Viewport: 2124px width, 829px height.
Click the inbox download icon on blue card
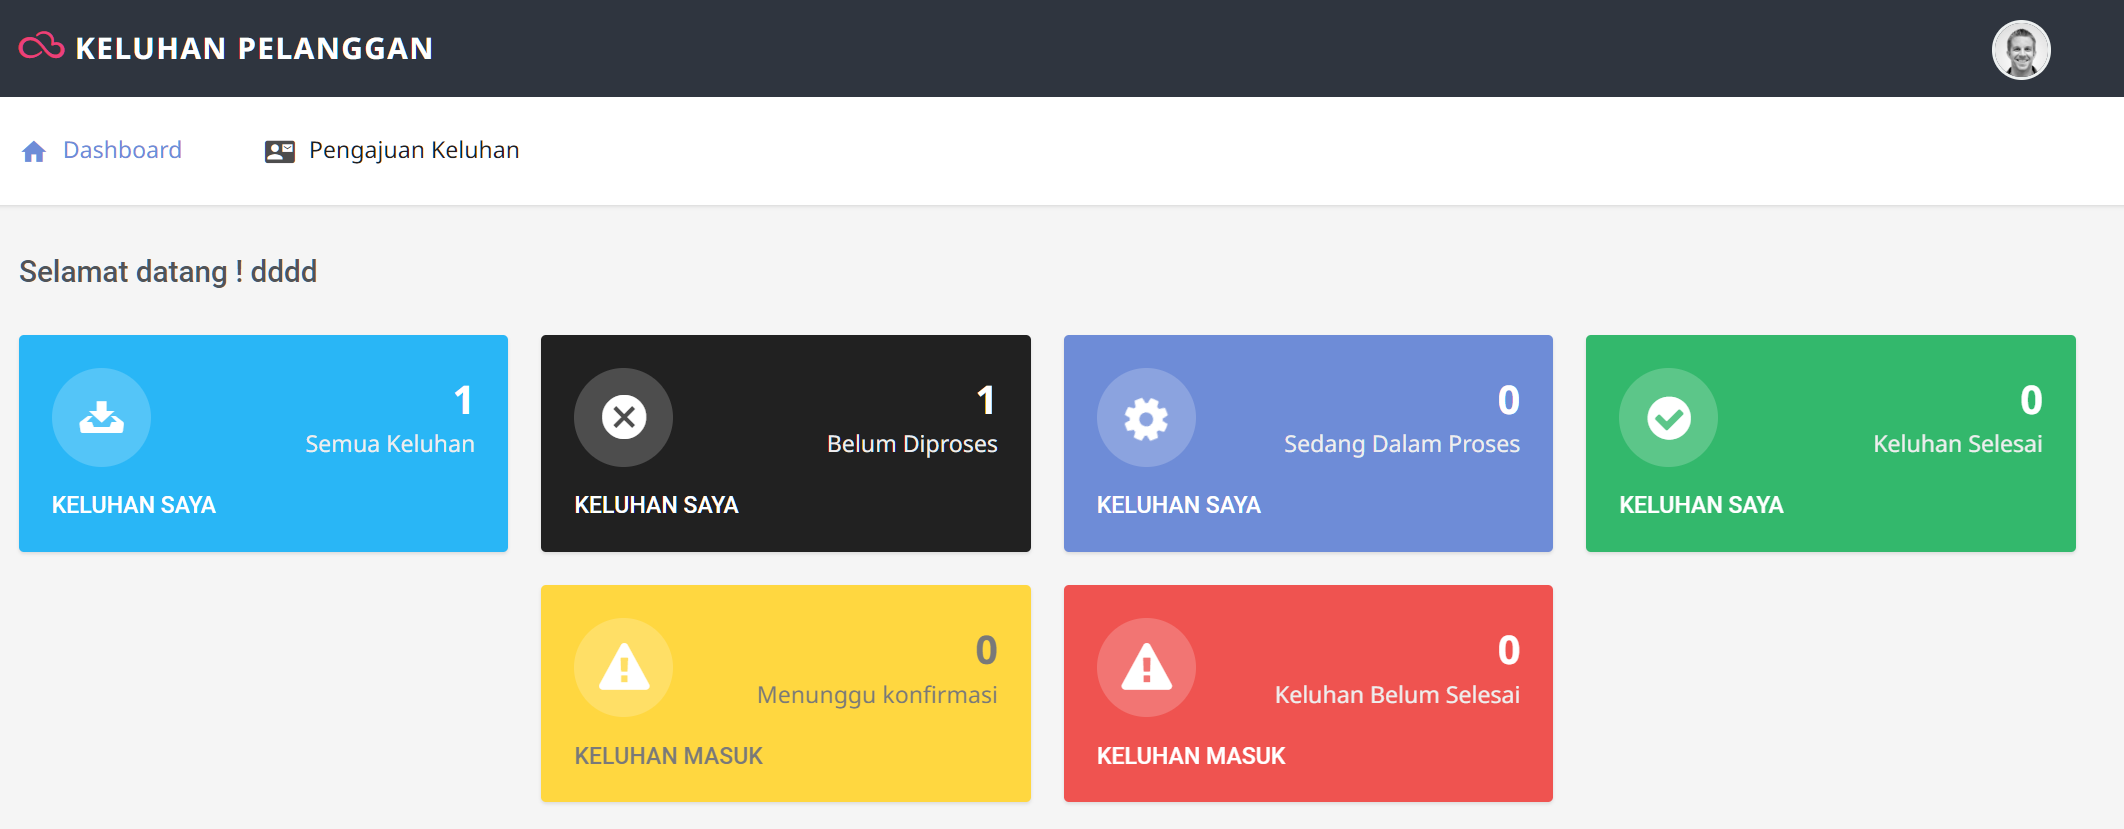pyautogui.click(x=101, y=417)
